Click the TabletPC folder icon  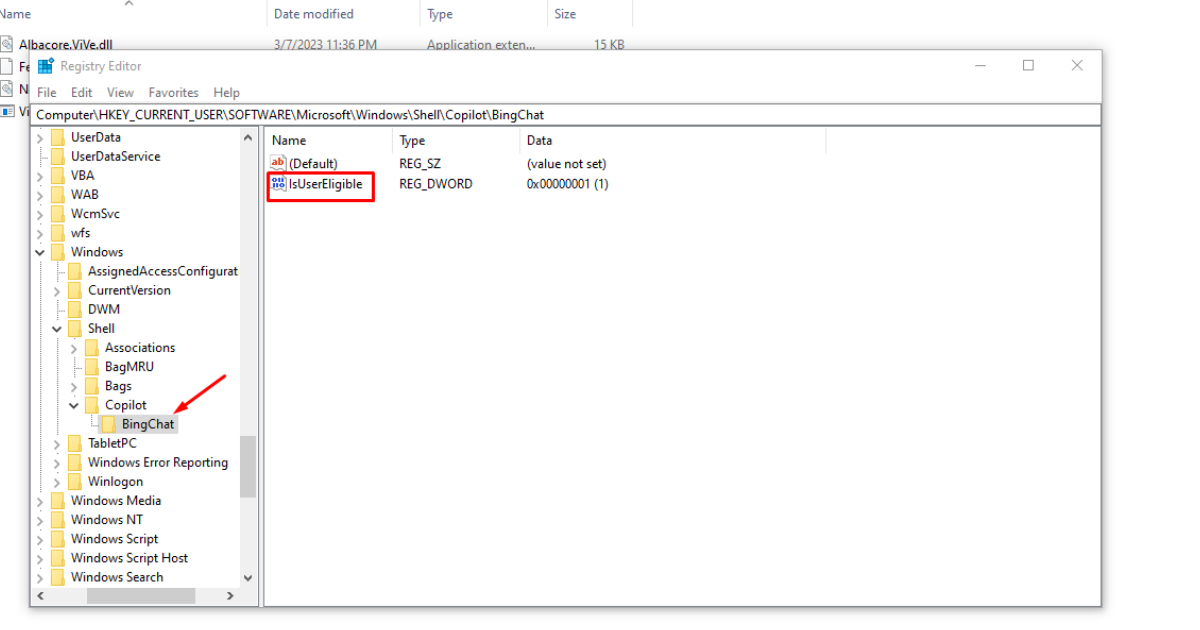click(x=75, y=443)
